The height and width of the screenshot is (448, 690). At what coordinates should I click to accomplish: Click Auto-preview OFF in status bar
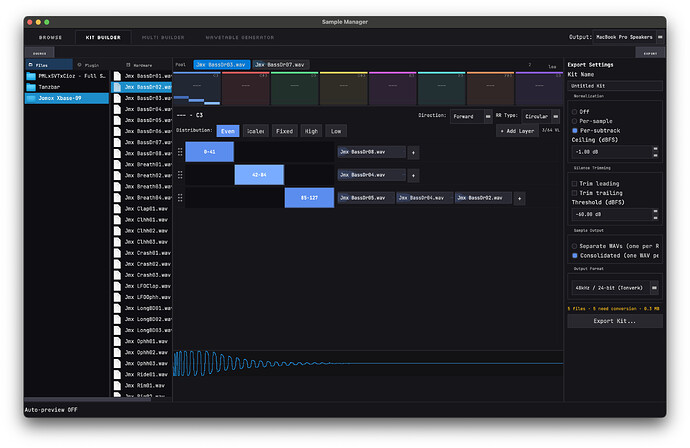click(51, 410)
